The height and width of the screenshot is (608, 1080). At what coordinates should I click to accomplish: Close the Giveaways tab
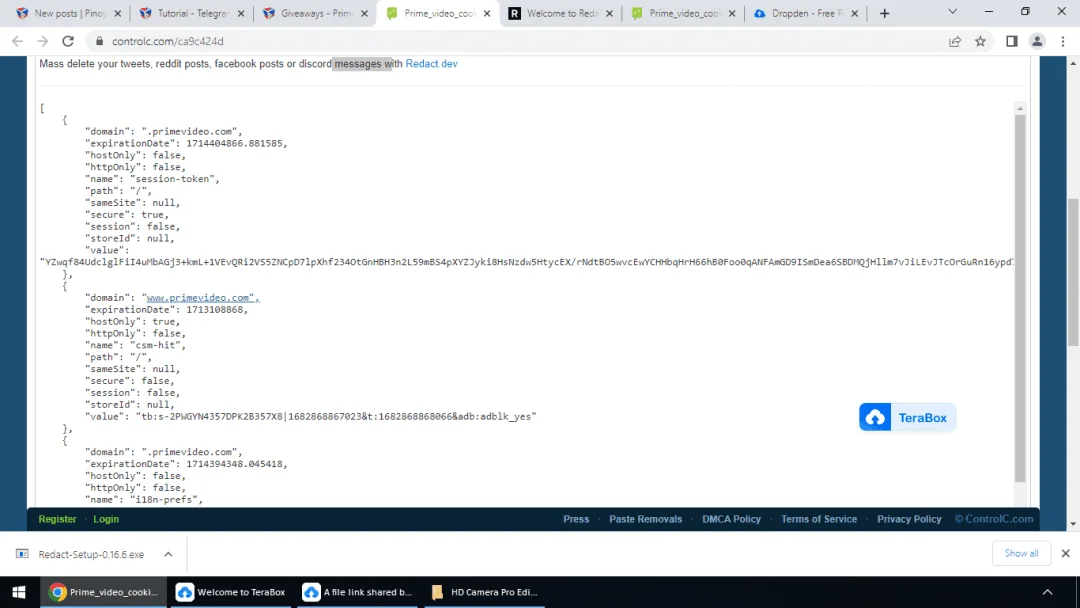(x=364, y=13)
